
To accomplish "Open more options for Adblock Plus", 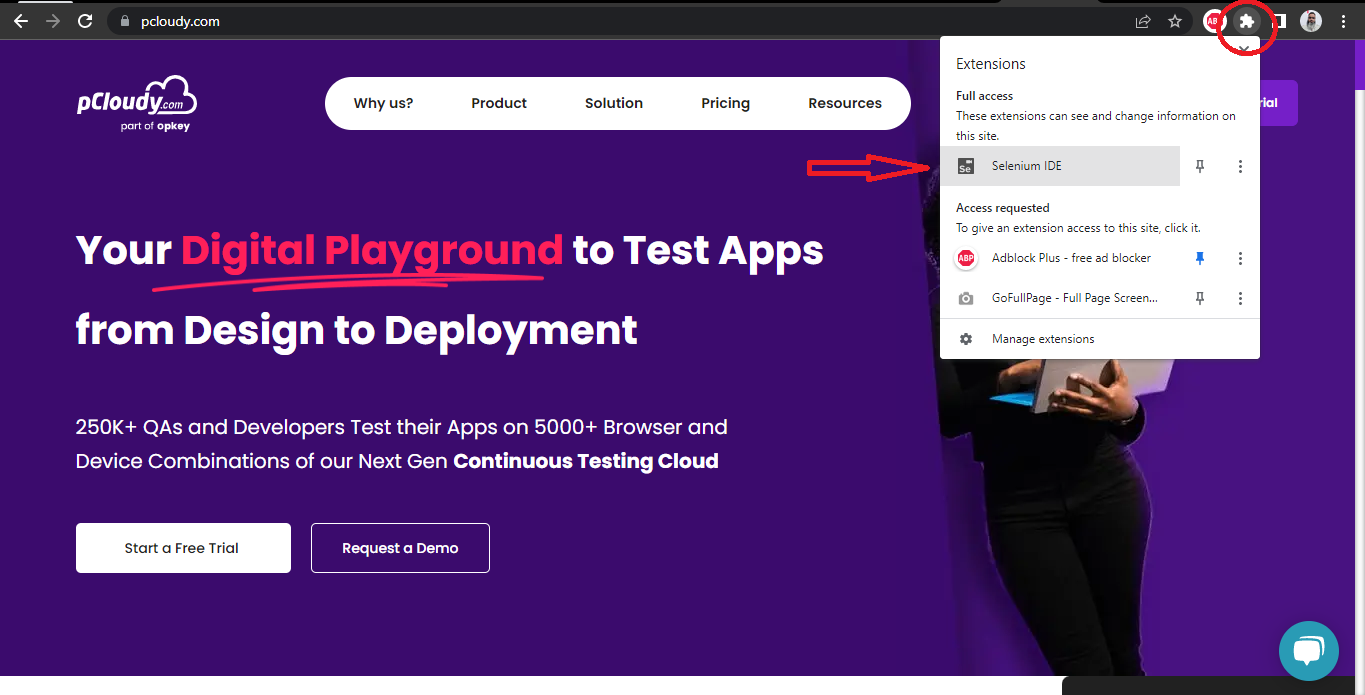I will [x=1240, y=258].
